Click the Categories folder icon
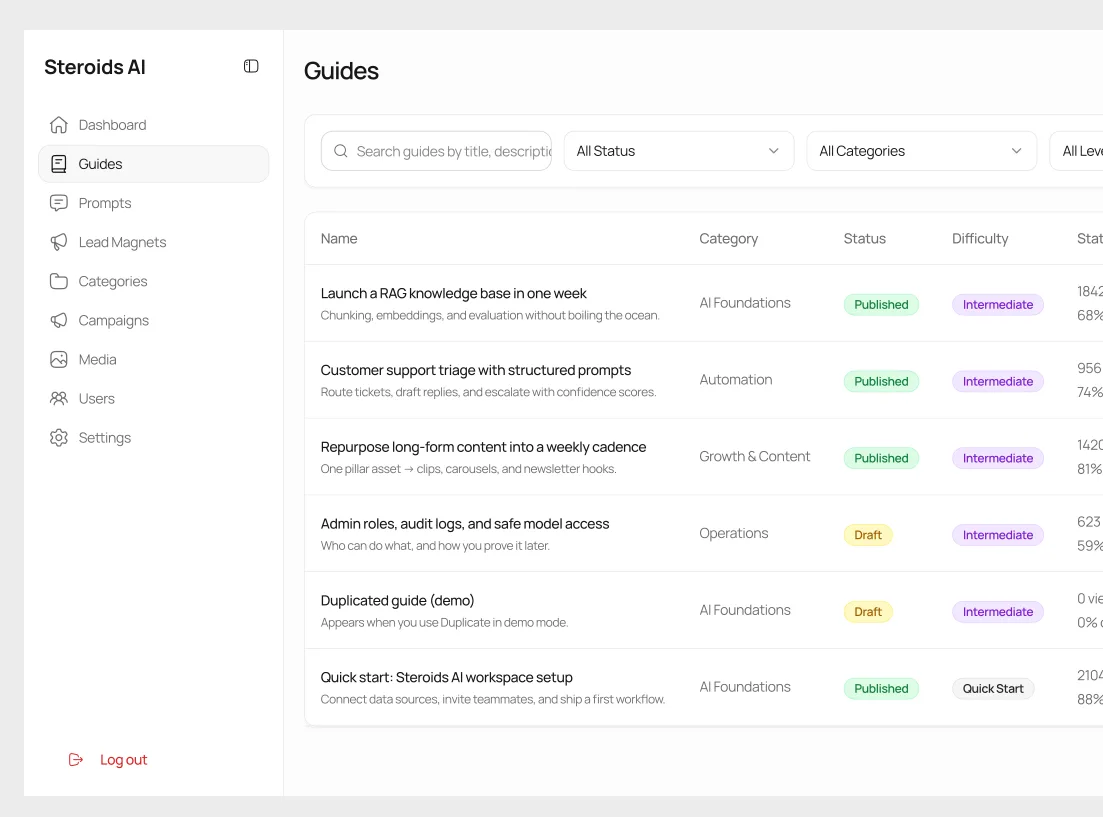This screenshot has width=1103, height=817. [59, 281]
